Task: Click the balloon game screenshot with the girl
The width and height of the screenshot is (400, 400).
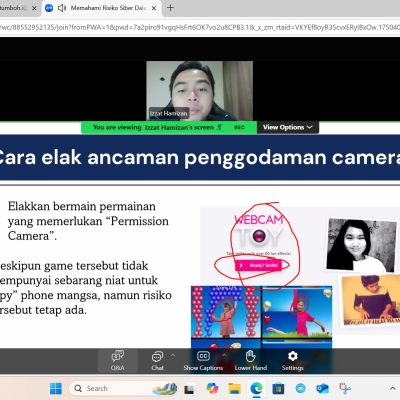Action: coord(225,312)
